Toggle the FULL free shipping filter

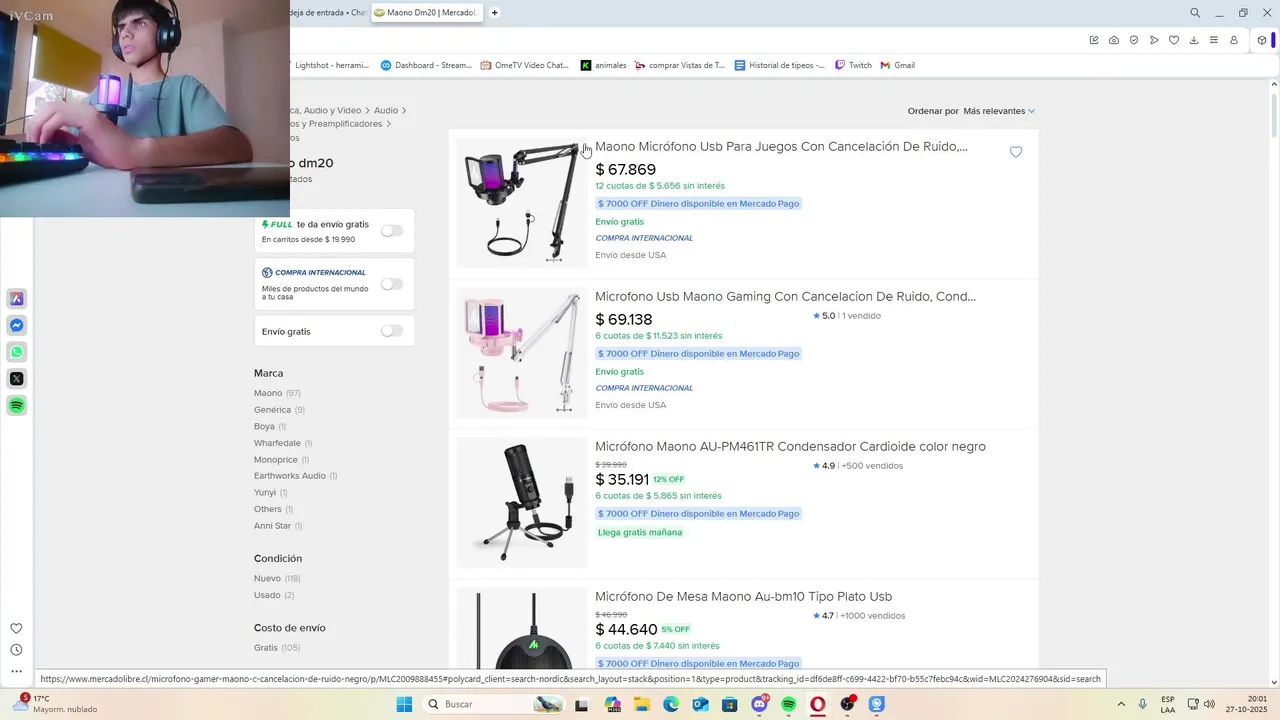click(392, 231)
